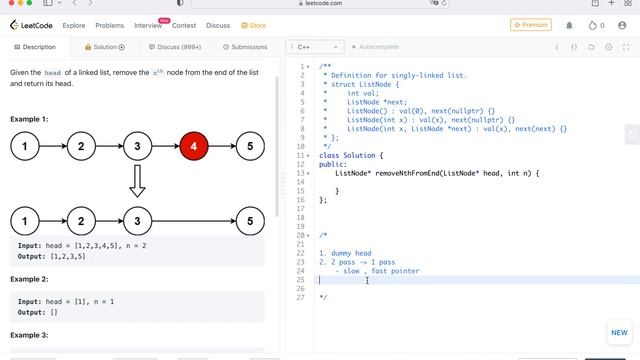
Task: Click the '1. dummy head' comment line
Action: point(345,253)
